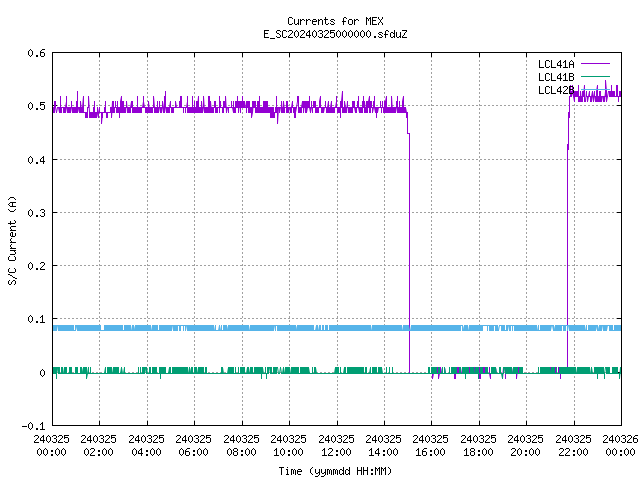Click the 240325 16:00 time tick label
The width and height of the screenshot is (640, 480).
431,446
